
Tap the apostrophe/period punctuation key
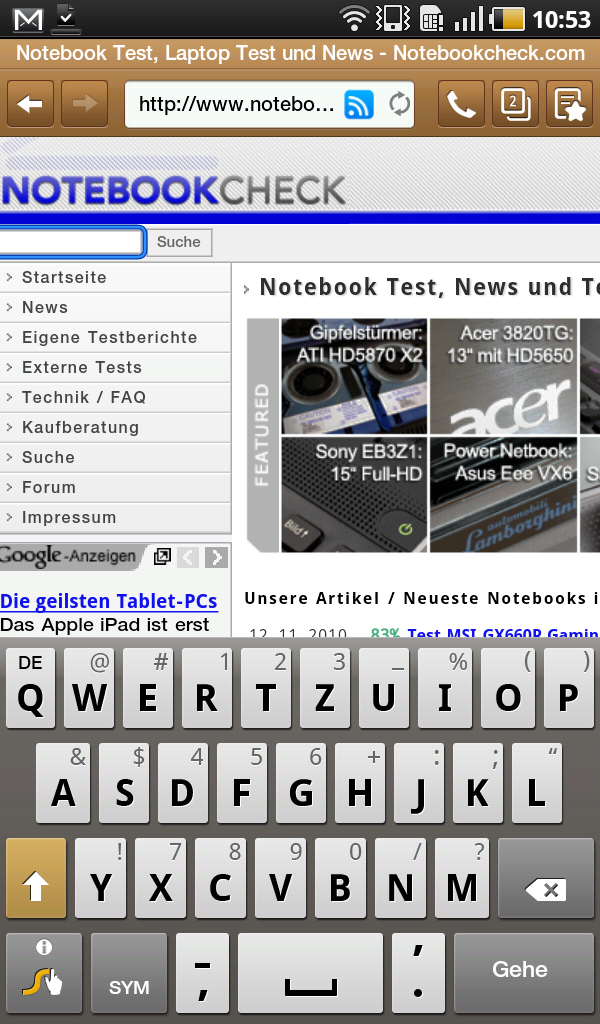[418, 972]
